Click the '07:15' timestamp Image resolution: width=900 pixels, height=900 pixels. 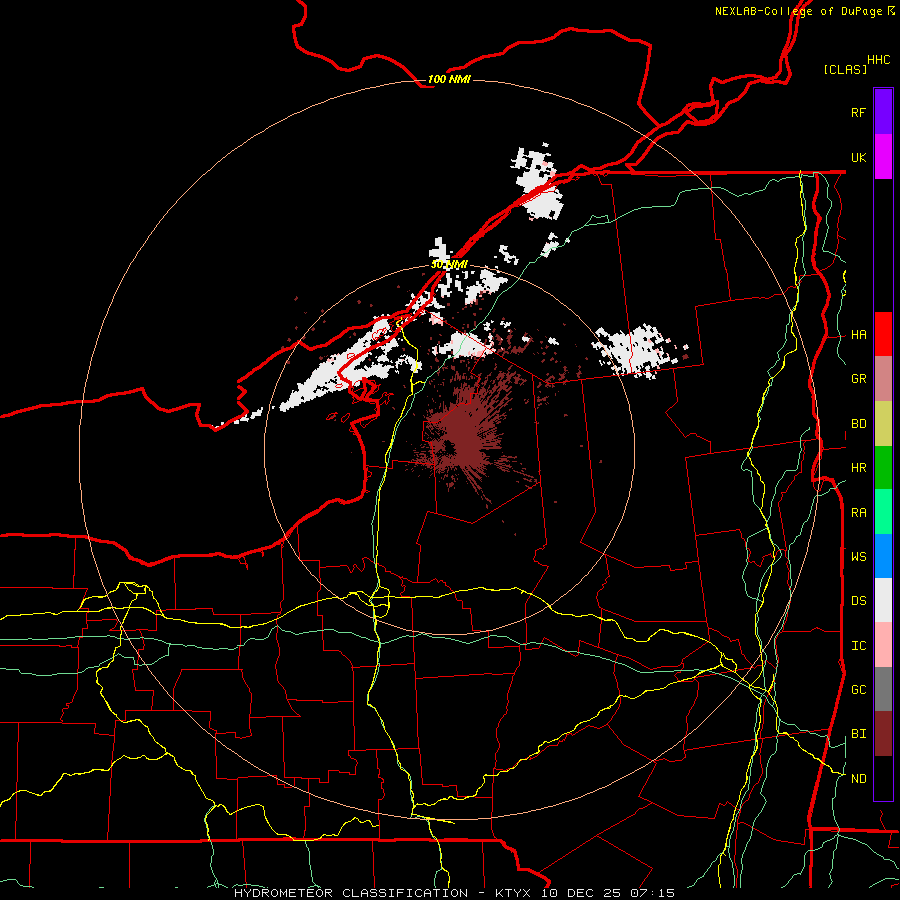click(x=651, y=893)
